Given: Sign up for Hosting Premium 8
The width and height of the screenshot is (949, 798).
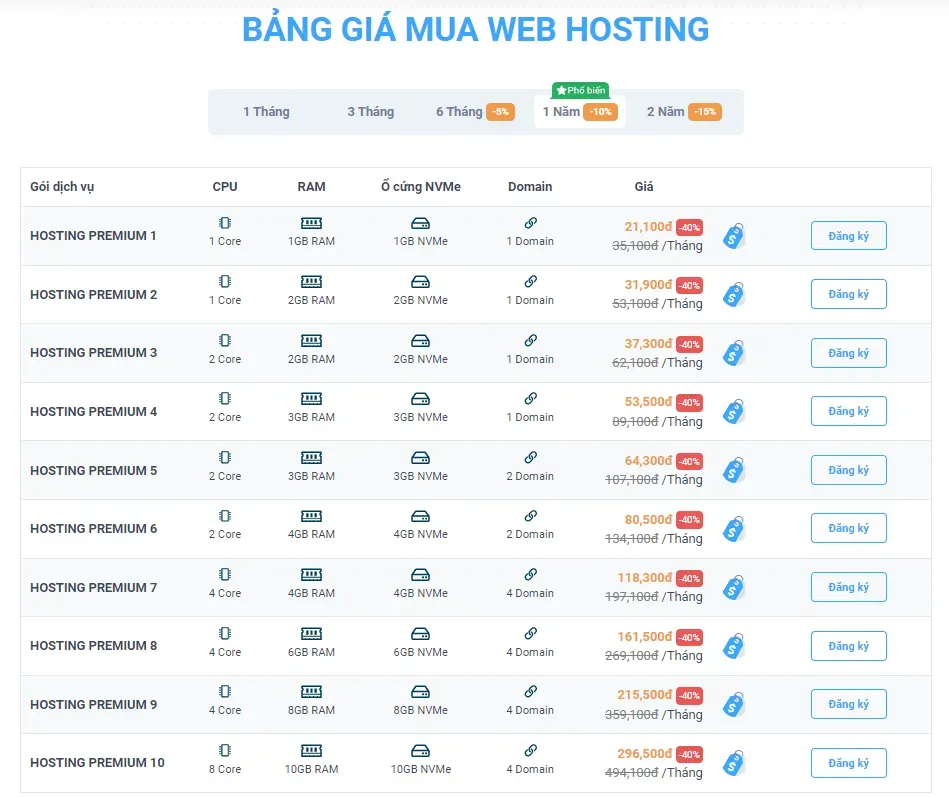Looking at the screenshot, I should (x=849, y=646).
